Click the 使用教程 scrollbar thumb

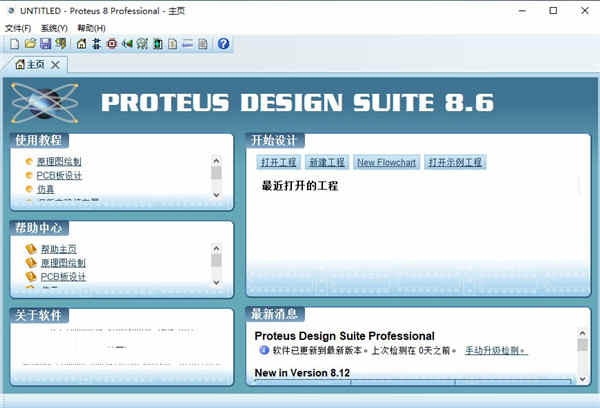[216, 173]
